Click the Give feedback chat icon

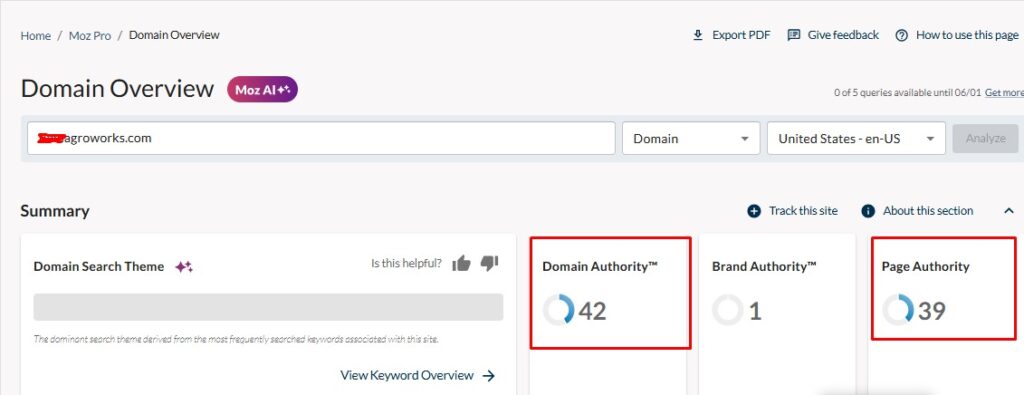794,35
